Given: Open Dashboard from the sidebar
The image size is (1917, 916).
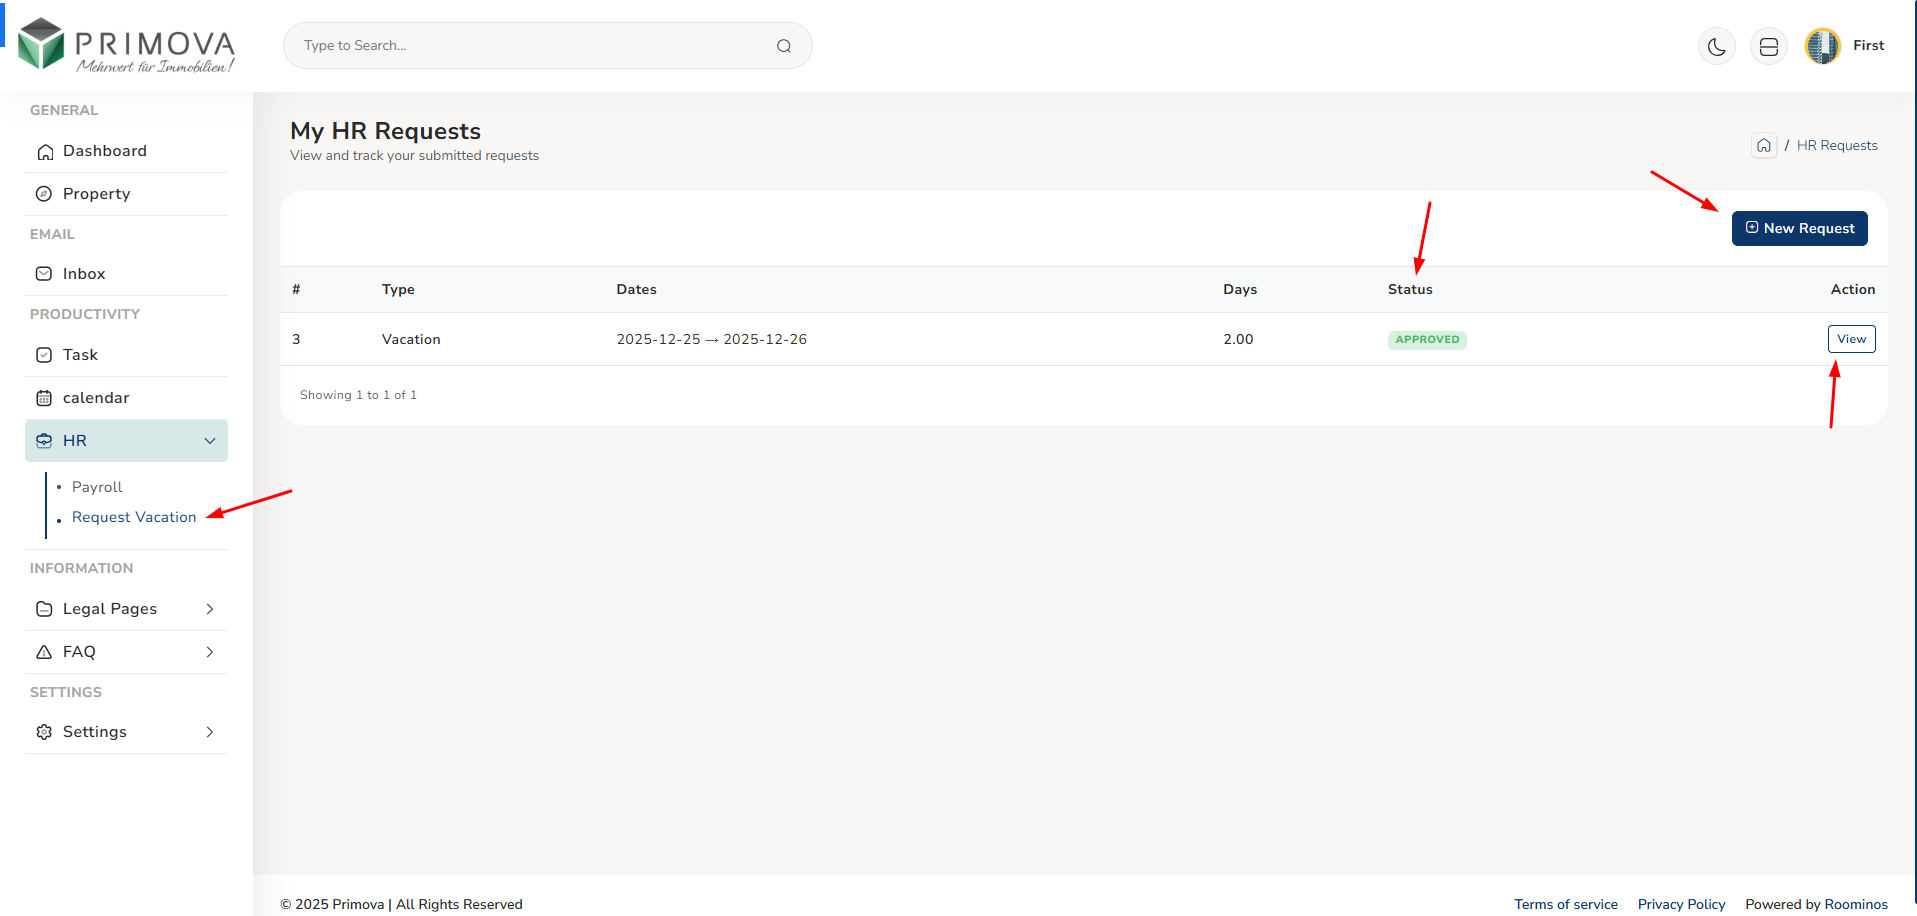Looking at the screenshot, I should [x=104, y=151].
